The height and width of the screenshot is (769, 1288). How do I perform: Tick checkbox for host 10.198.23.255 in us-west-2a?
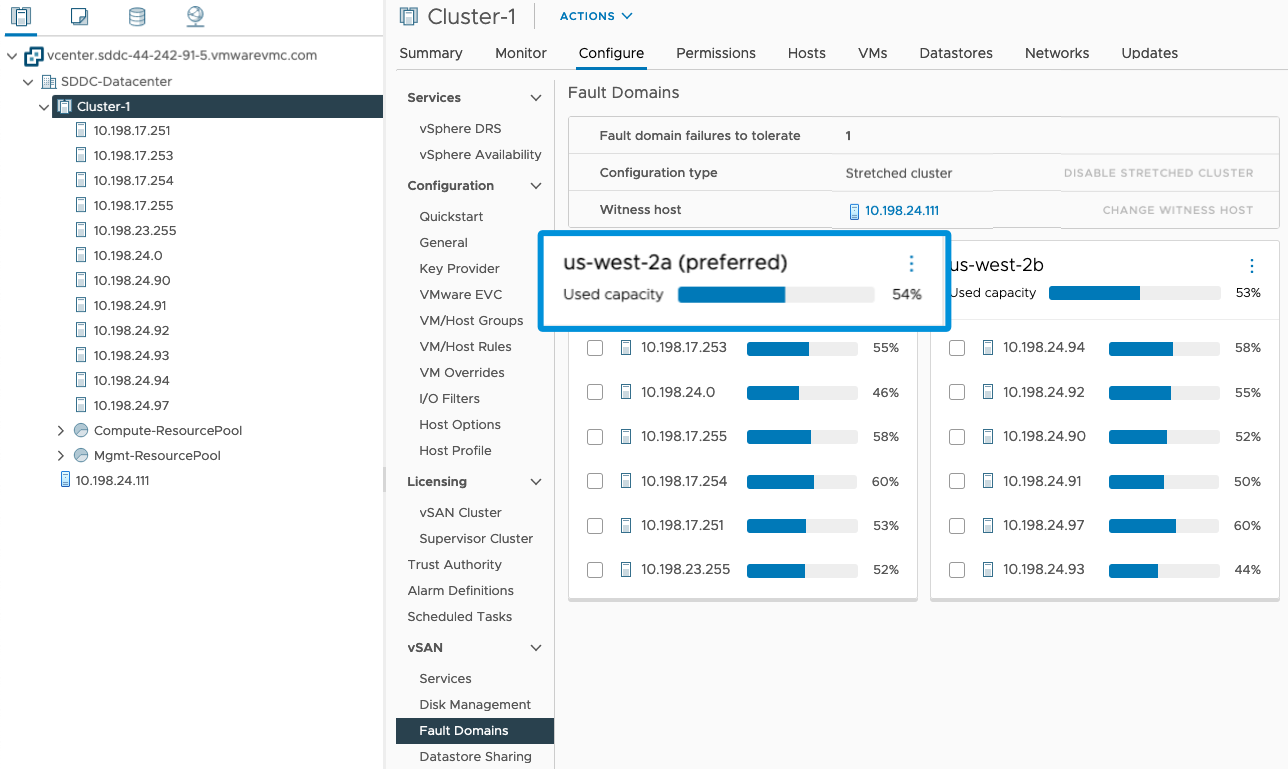click(x=595, y=570)
